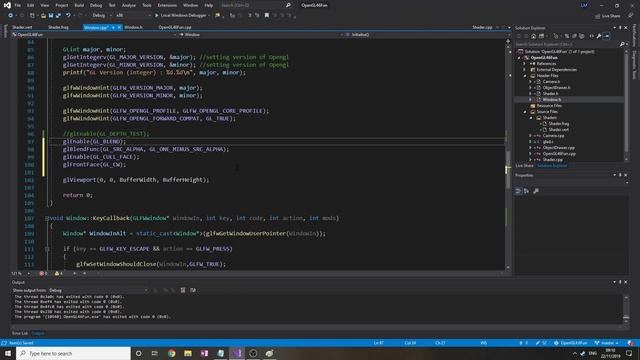Open the Extensions menu
This screenshot has width=640, height=360.
point(167,5)
